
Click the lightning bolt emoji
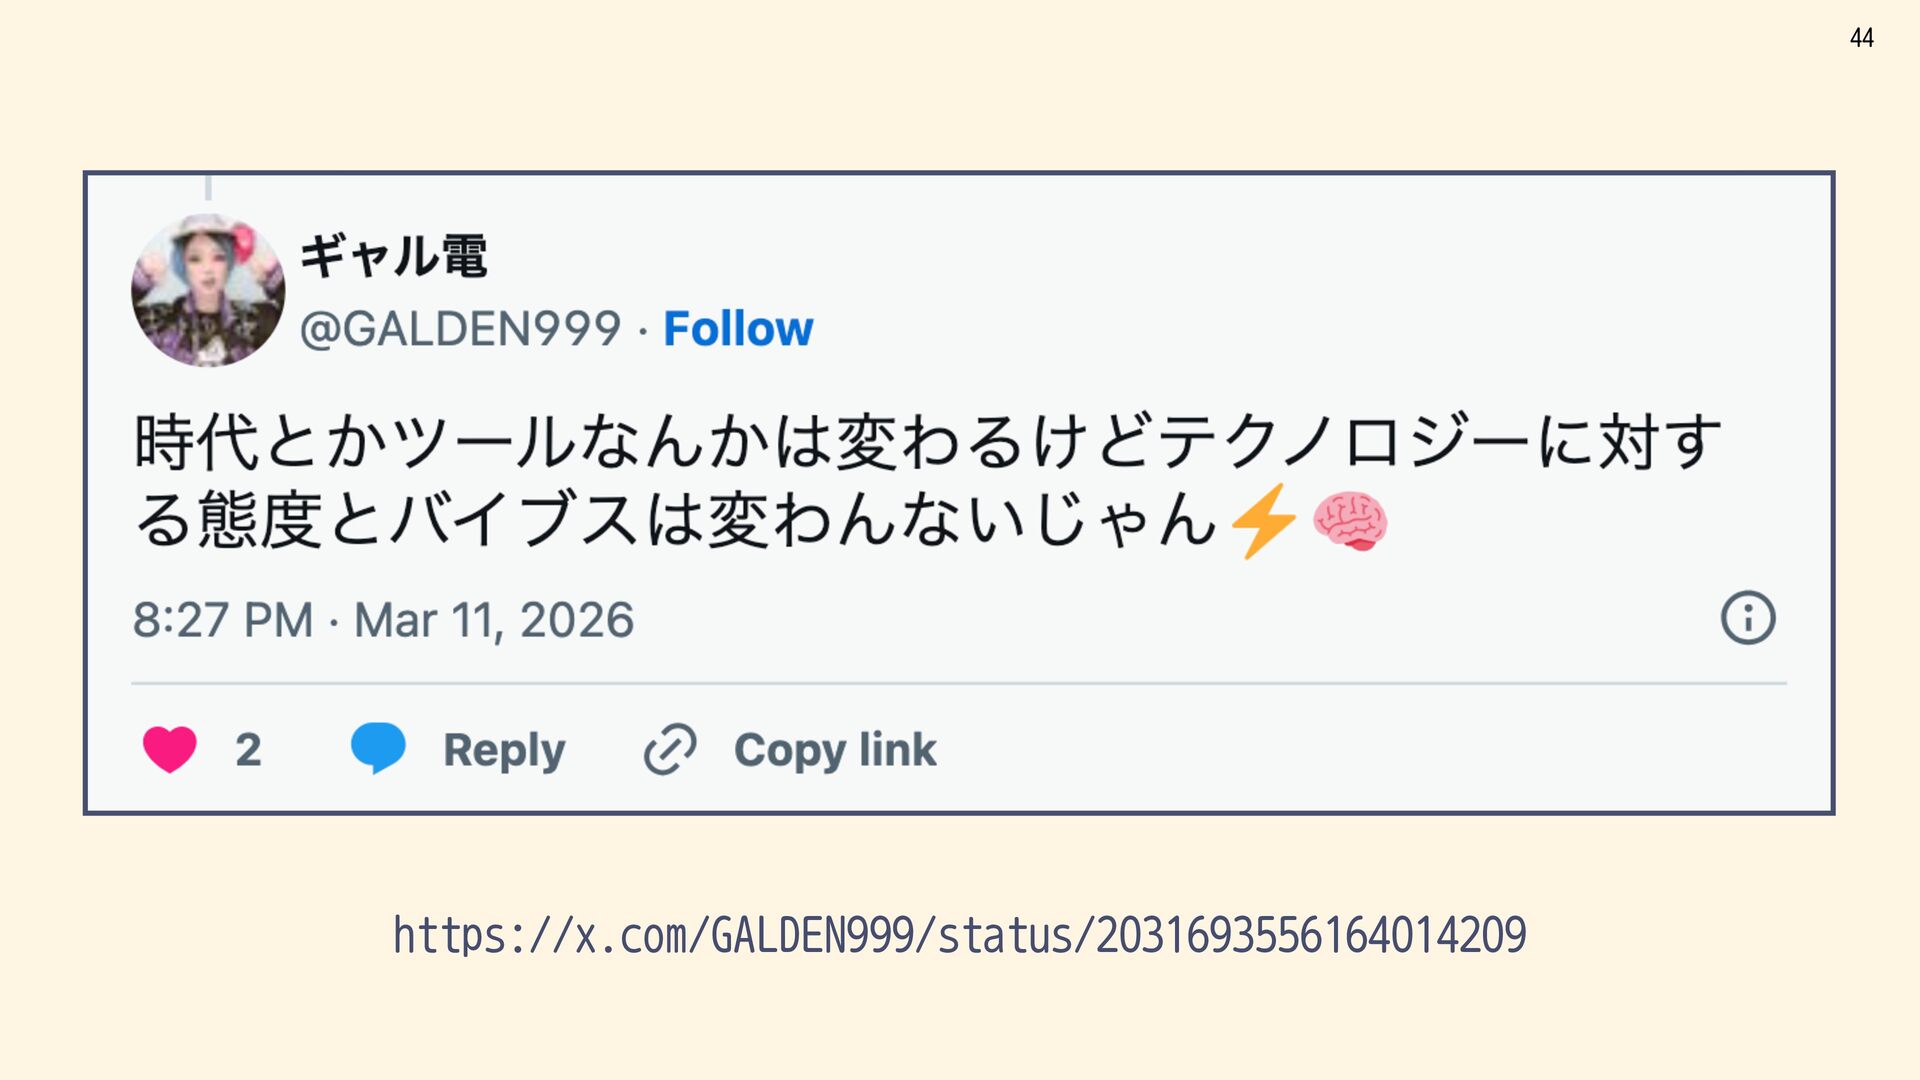1263,521
